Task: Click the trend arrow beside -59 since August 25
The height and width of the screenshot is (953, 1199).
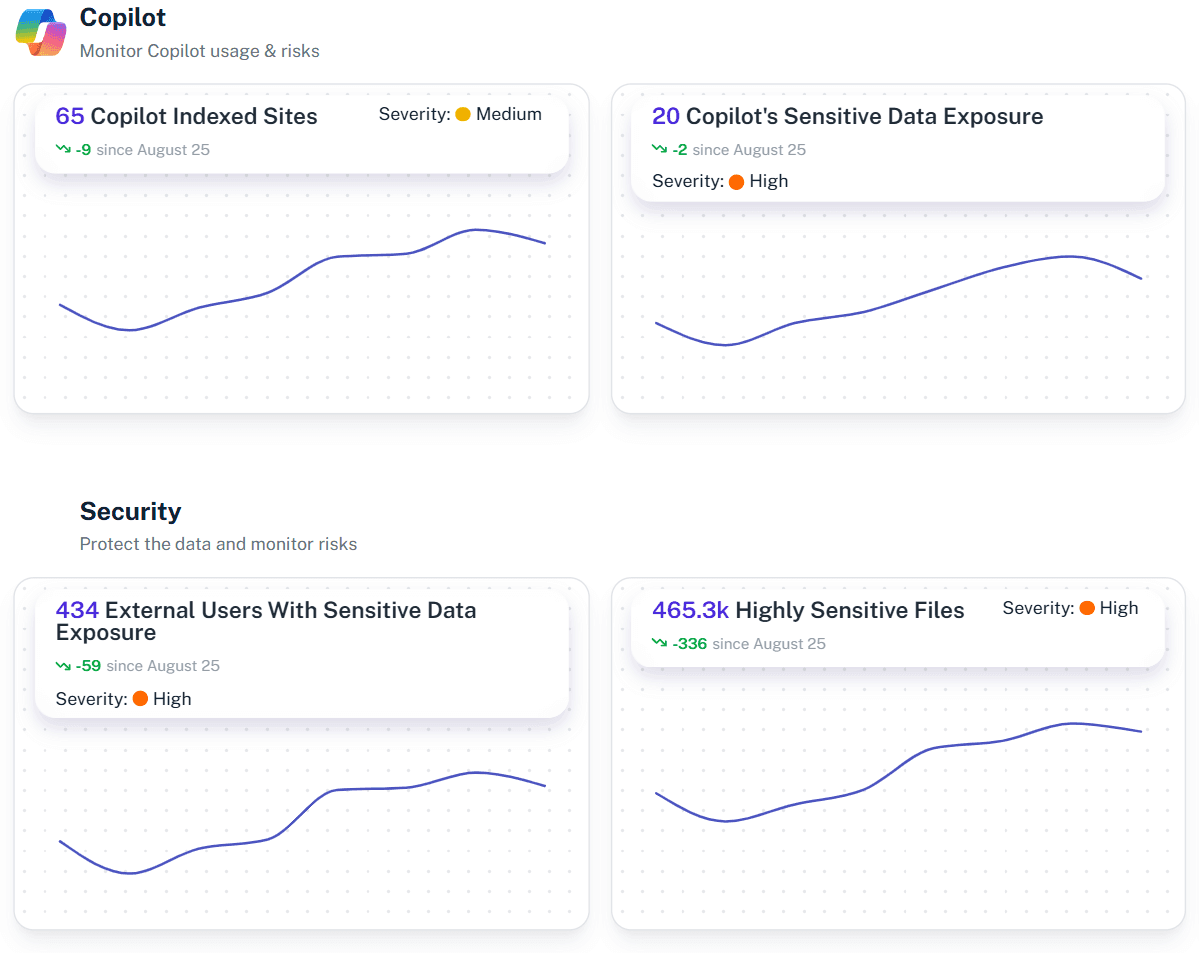Action: click(64, 665)
